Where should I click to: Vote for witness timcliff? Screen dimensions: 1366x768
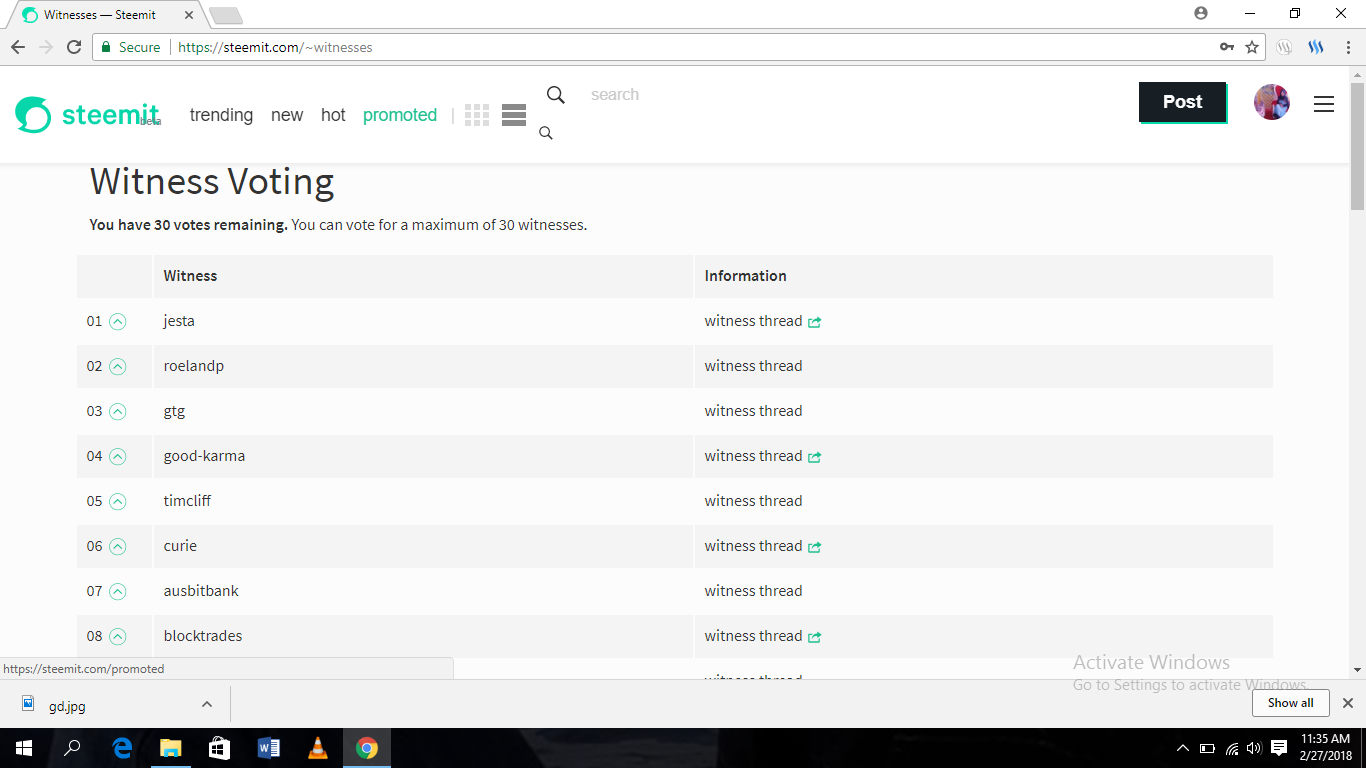(119, 501)
